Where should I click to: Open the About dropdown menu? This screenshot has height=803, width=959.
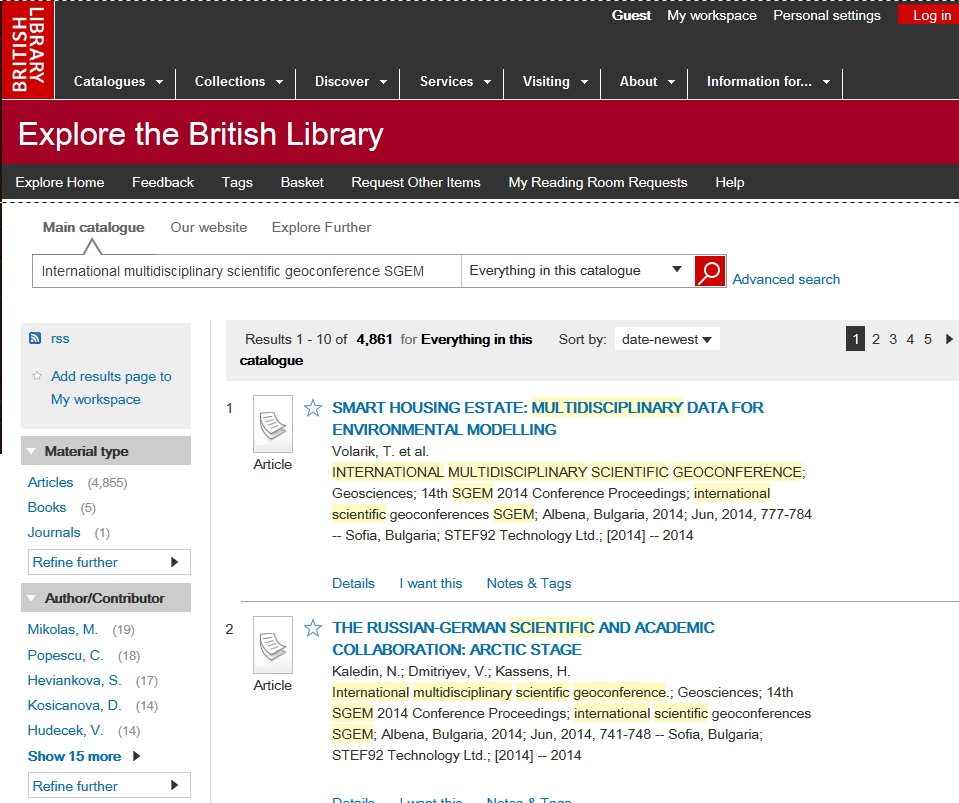[x=647, y=81]
